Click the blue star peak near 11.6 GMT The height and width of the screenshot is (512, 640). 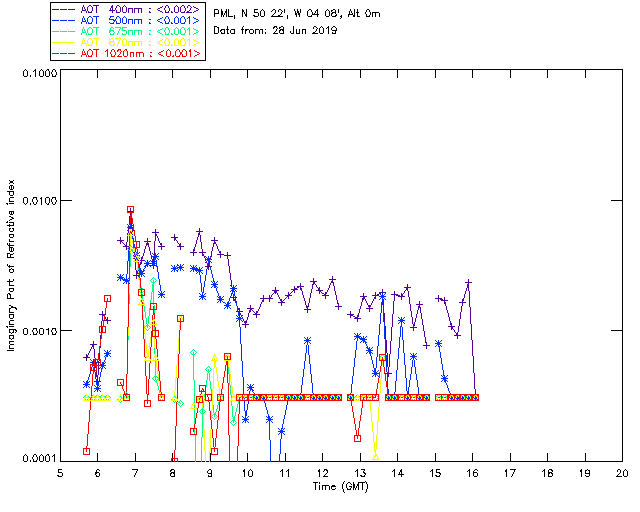[307, 341]
